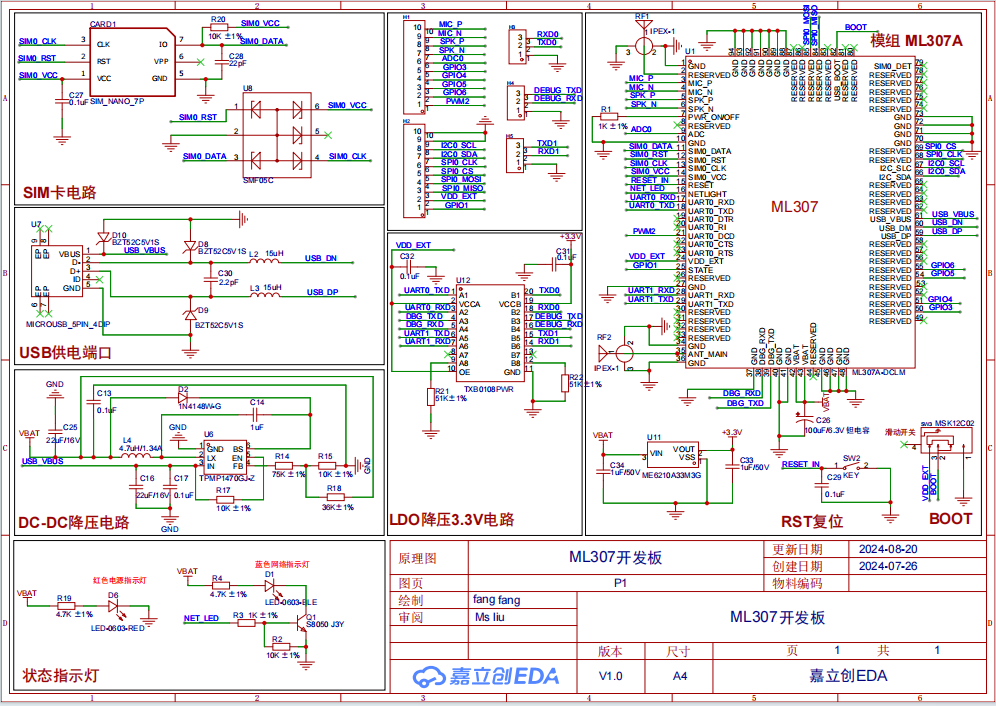
Task: Select the sheet size A4
Action: 680,676
